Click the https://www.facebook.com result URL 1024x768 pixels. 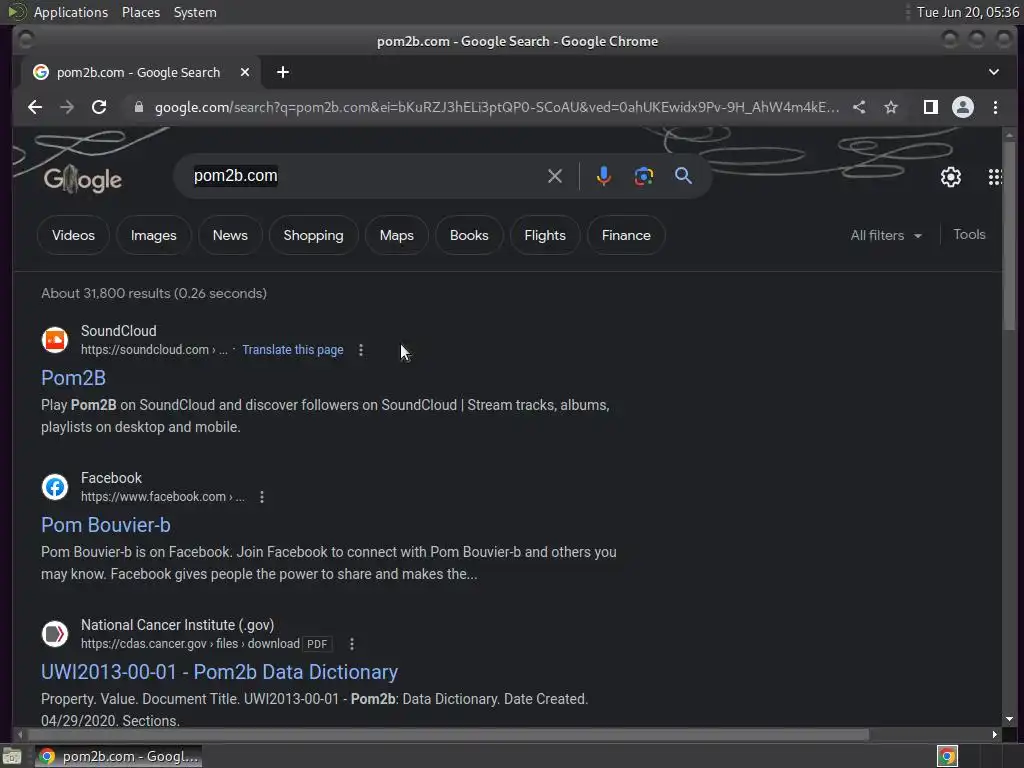pyautogui.click(x=163, y=496)
